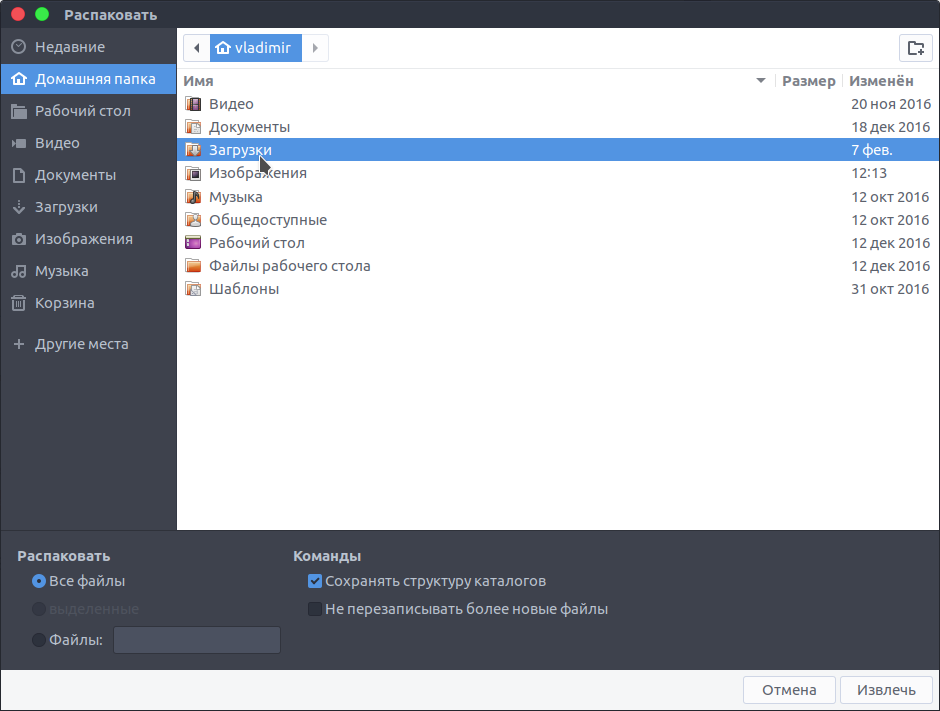This screenshot has height=711, width=940.
Task: Select the выделенные radio button
Action: pos(39,609)
